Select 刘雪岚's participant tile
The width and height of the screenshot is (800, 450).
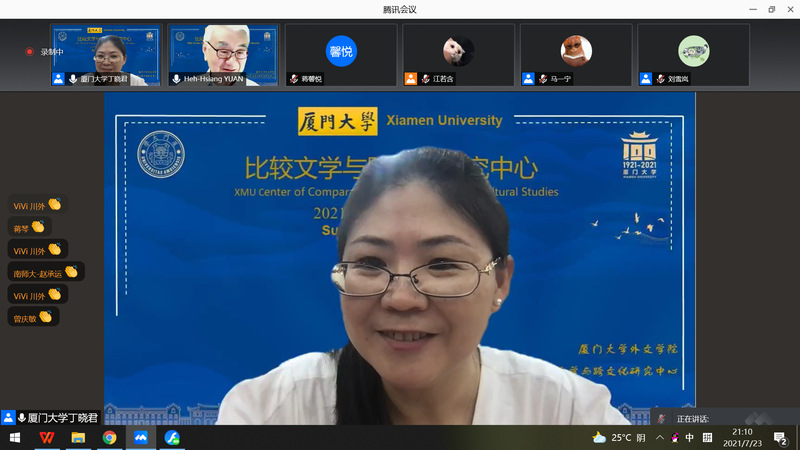coord(693,54)
